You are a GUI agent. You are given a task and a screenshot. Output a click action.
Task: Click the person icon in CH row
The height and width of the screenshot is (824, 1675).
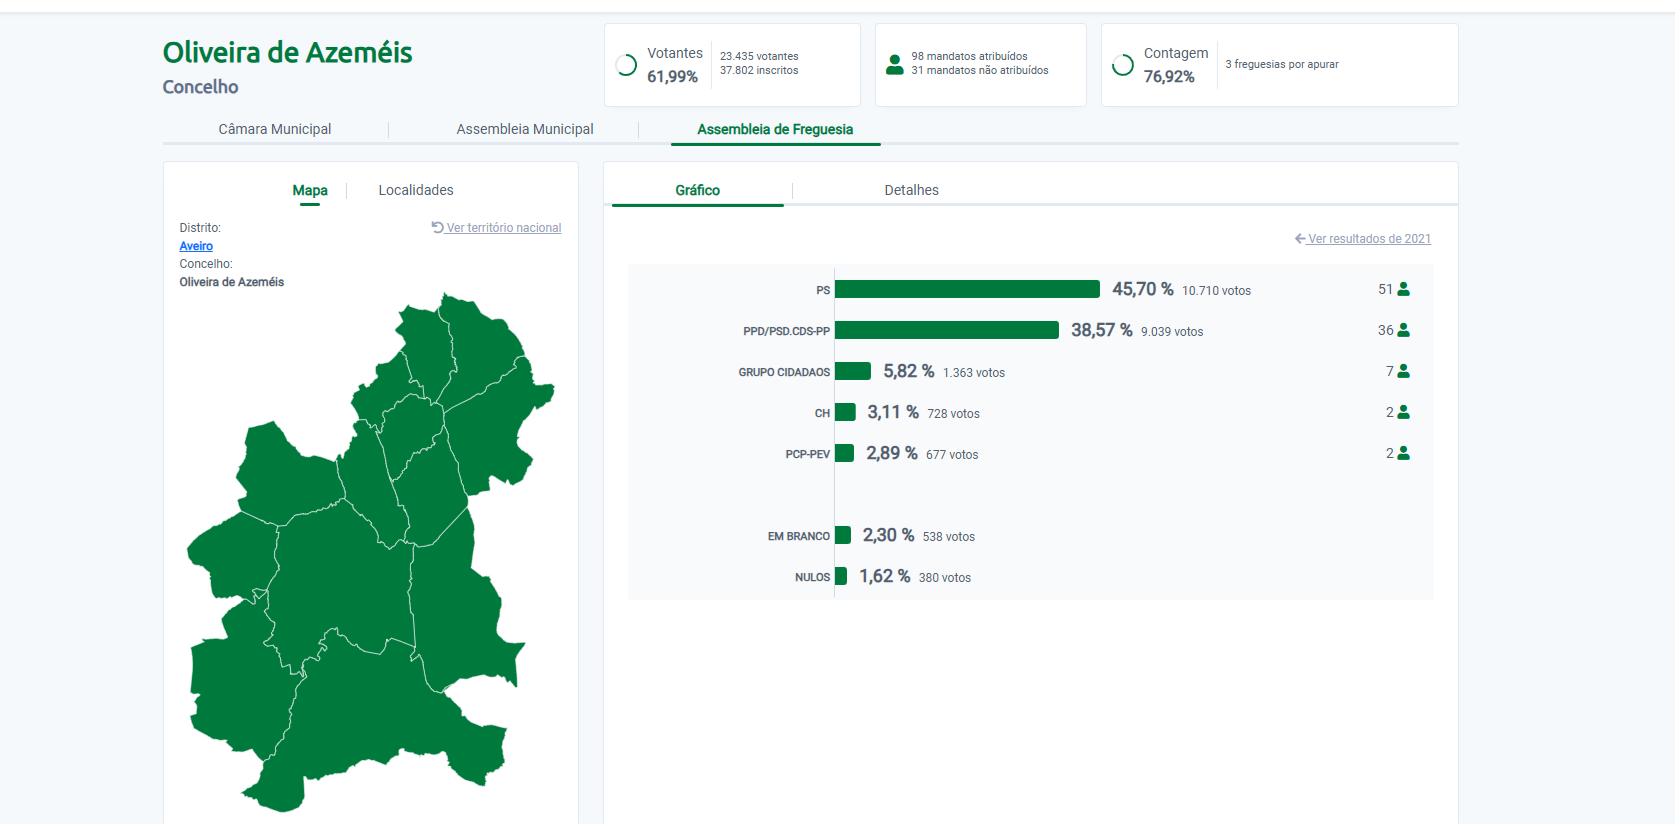pos(1403,412)
